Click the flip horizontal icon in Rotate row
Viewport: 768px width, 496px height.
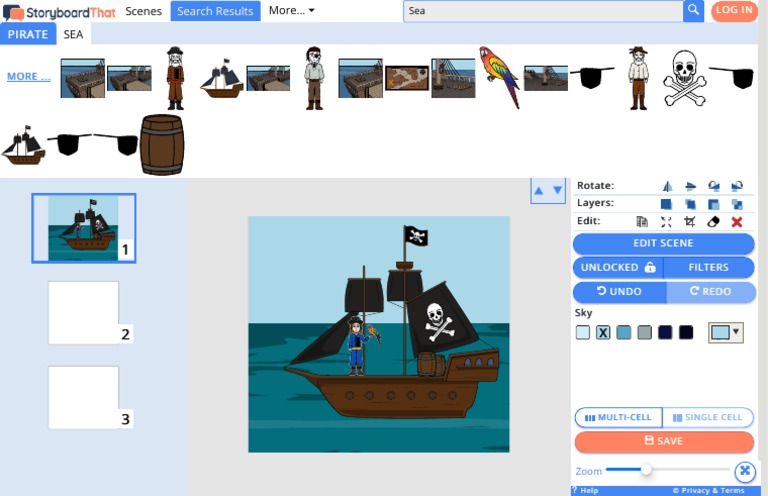[666, 186]
